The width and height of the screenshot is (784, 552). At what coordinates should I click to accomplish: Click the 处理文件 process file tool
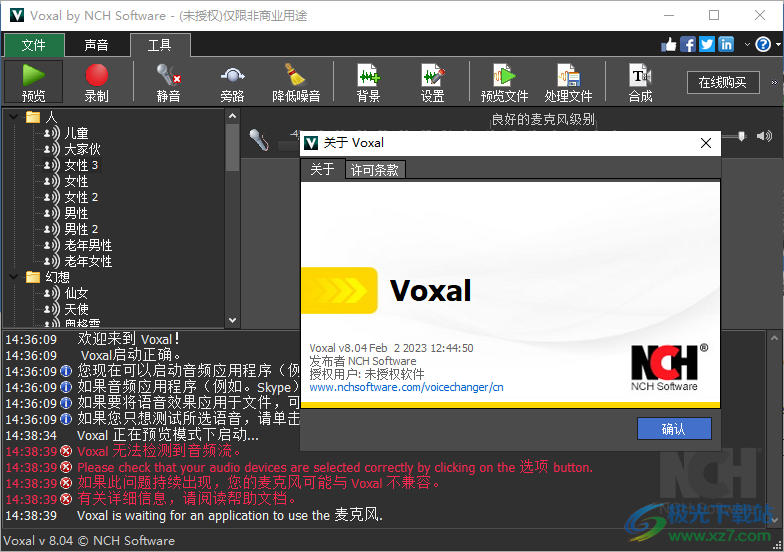568,82
